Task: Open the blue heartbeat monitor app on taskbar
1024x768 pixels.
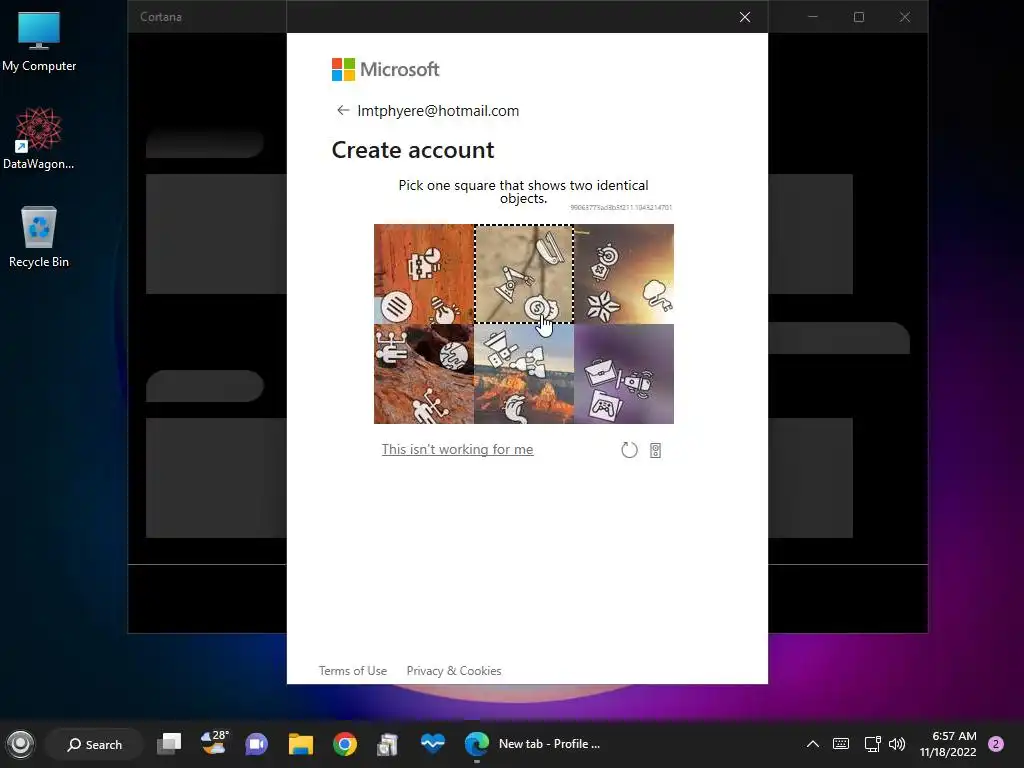Action: pyautogui.click(x=432, y=744)
